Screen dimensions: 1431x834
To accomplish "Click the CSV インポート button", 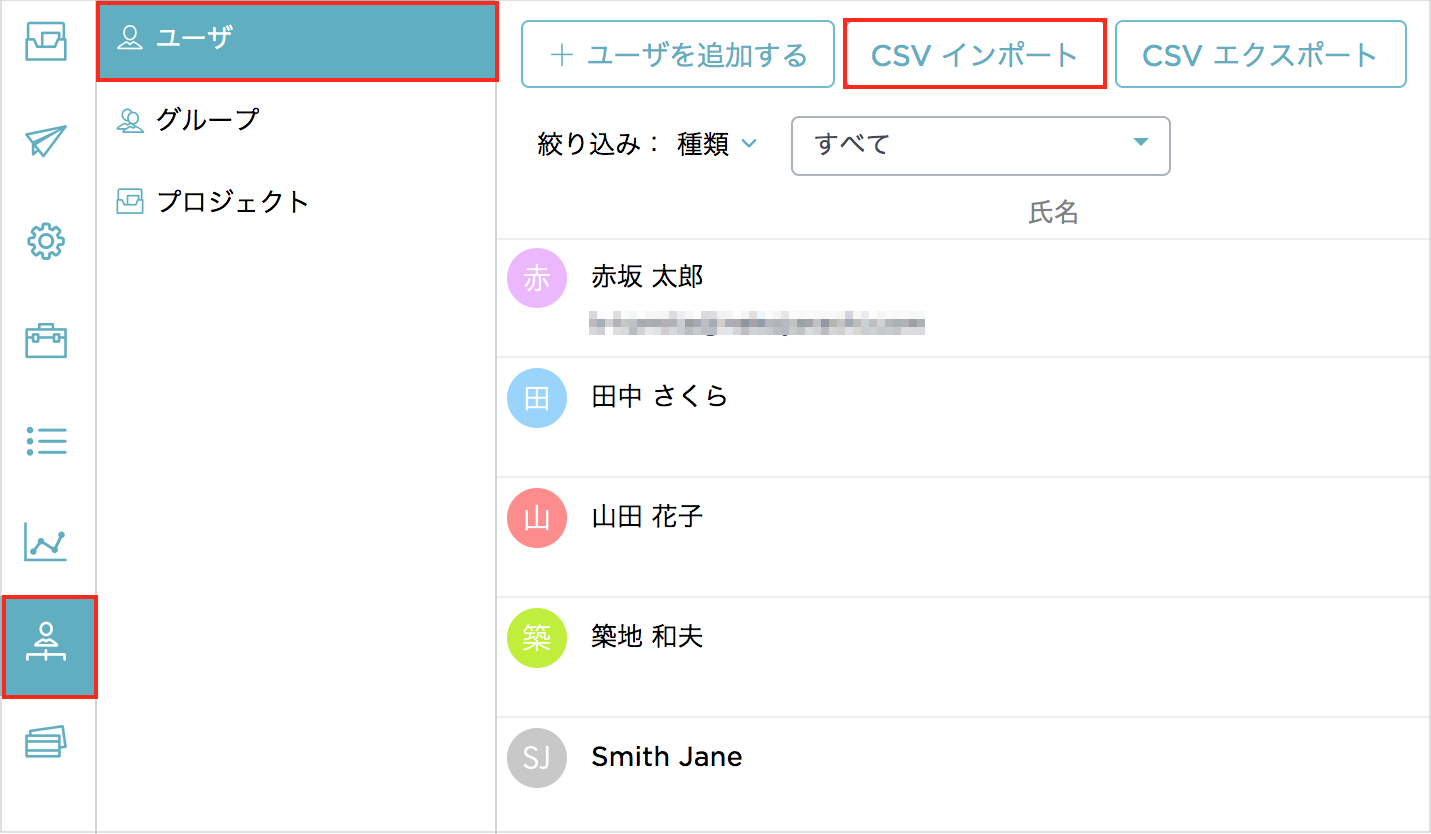I will (x=975, y=54).
